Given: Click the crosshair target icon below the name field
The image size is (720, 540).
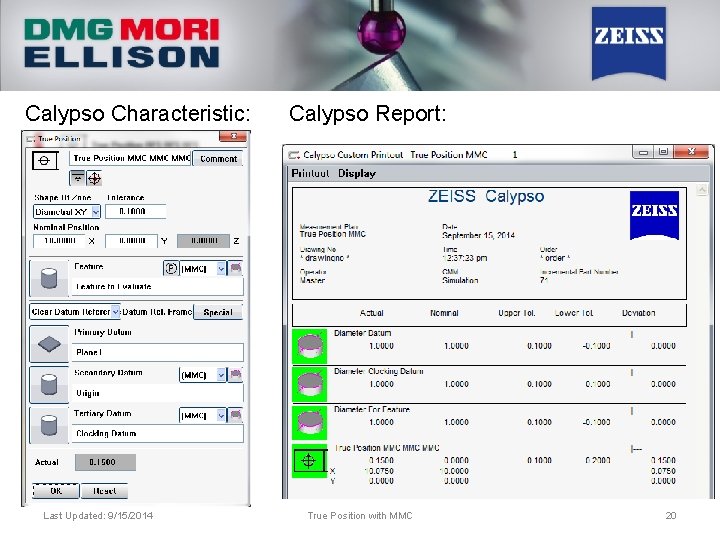Looking at the screenshot, I should pos(94,178).
